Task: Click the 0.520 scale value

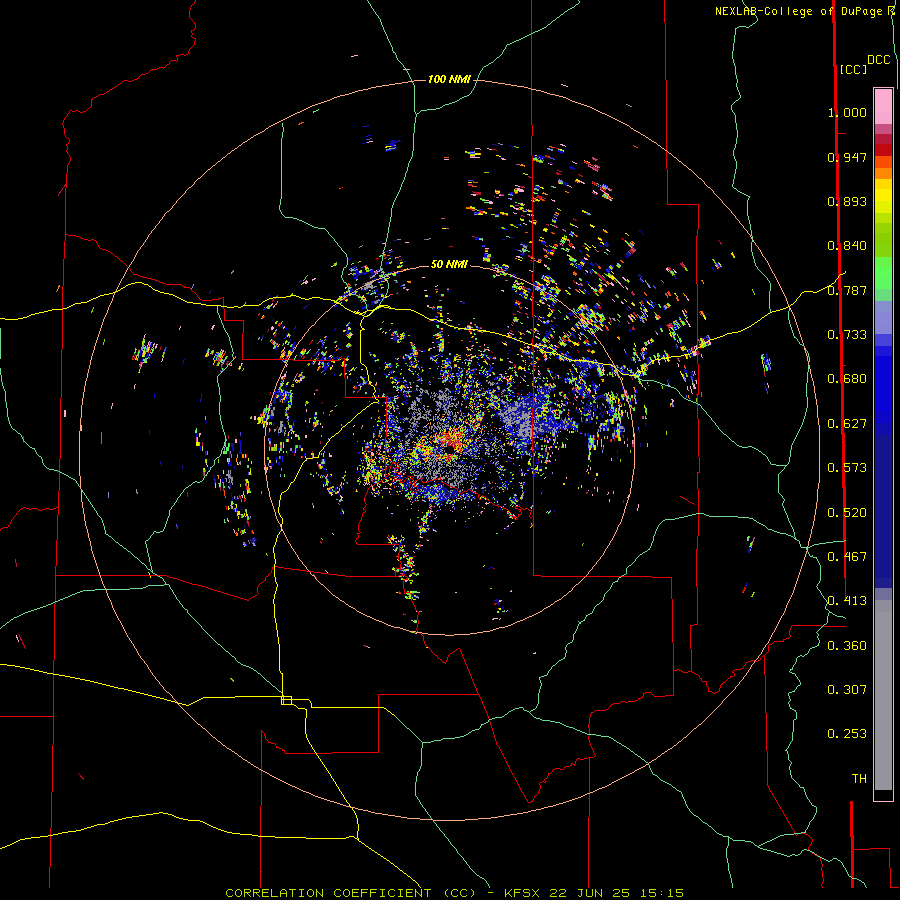Action: (847, 513)
